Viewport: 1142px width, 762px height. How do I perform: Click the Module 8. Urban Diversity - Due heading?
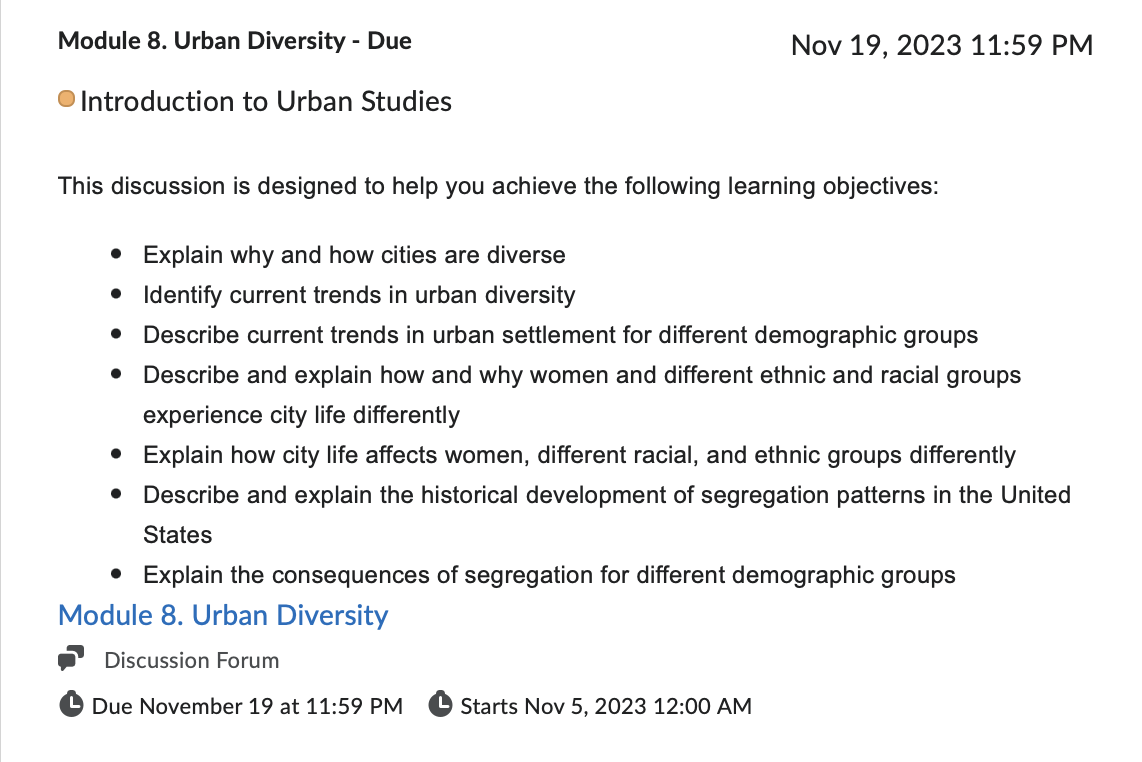235,41
